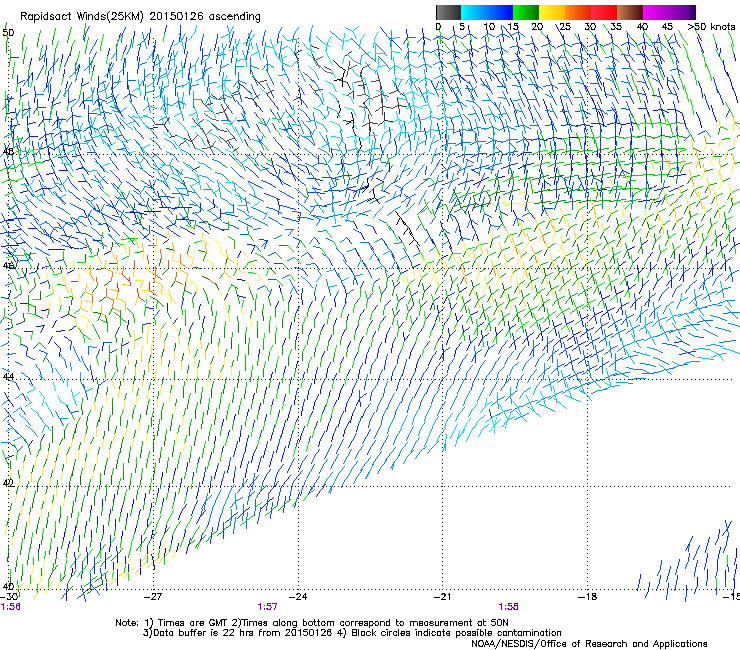Click the red 30-35 knots color band
Screen dimensions: 740x650
[x=604, y=12]
